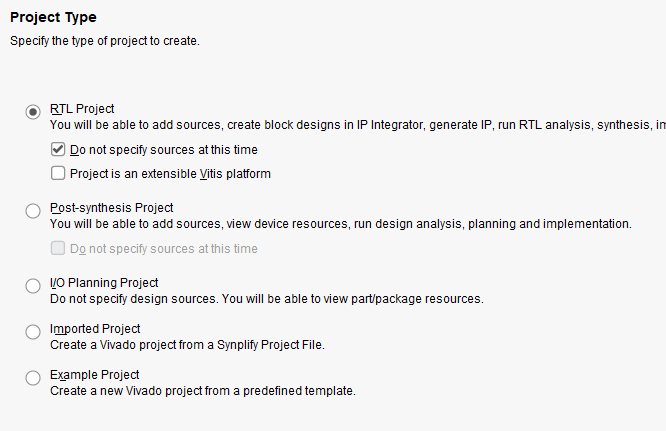
Task: Click the RTL Project description about IP Integrator
Action: tap(350, 125)
